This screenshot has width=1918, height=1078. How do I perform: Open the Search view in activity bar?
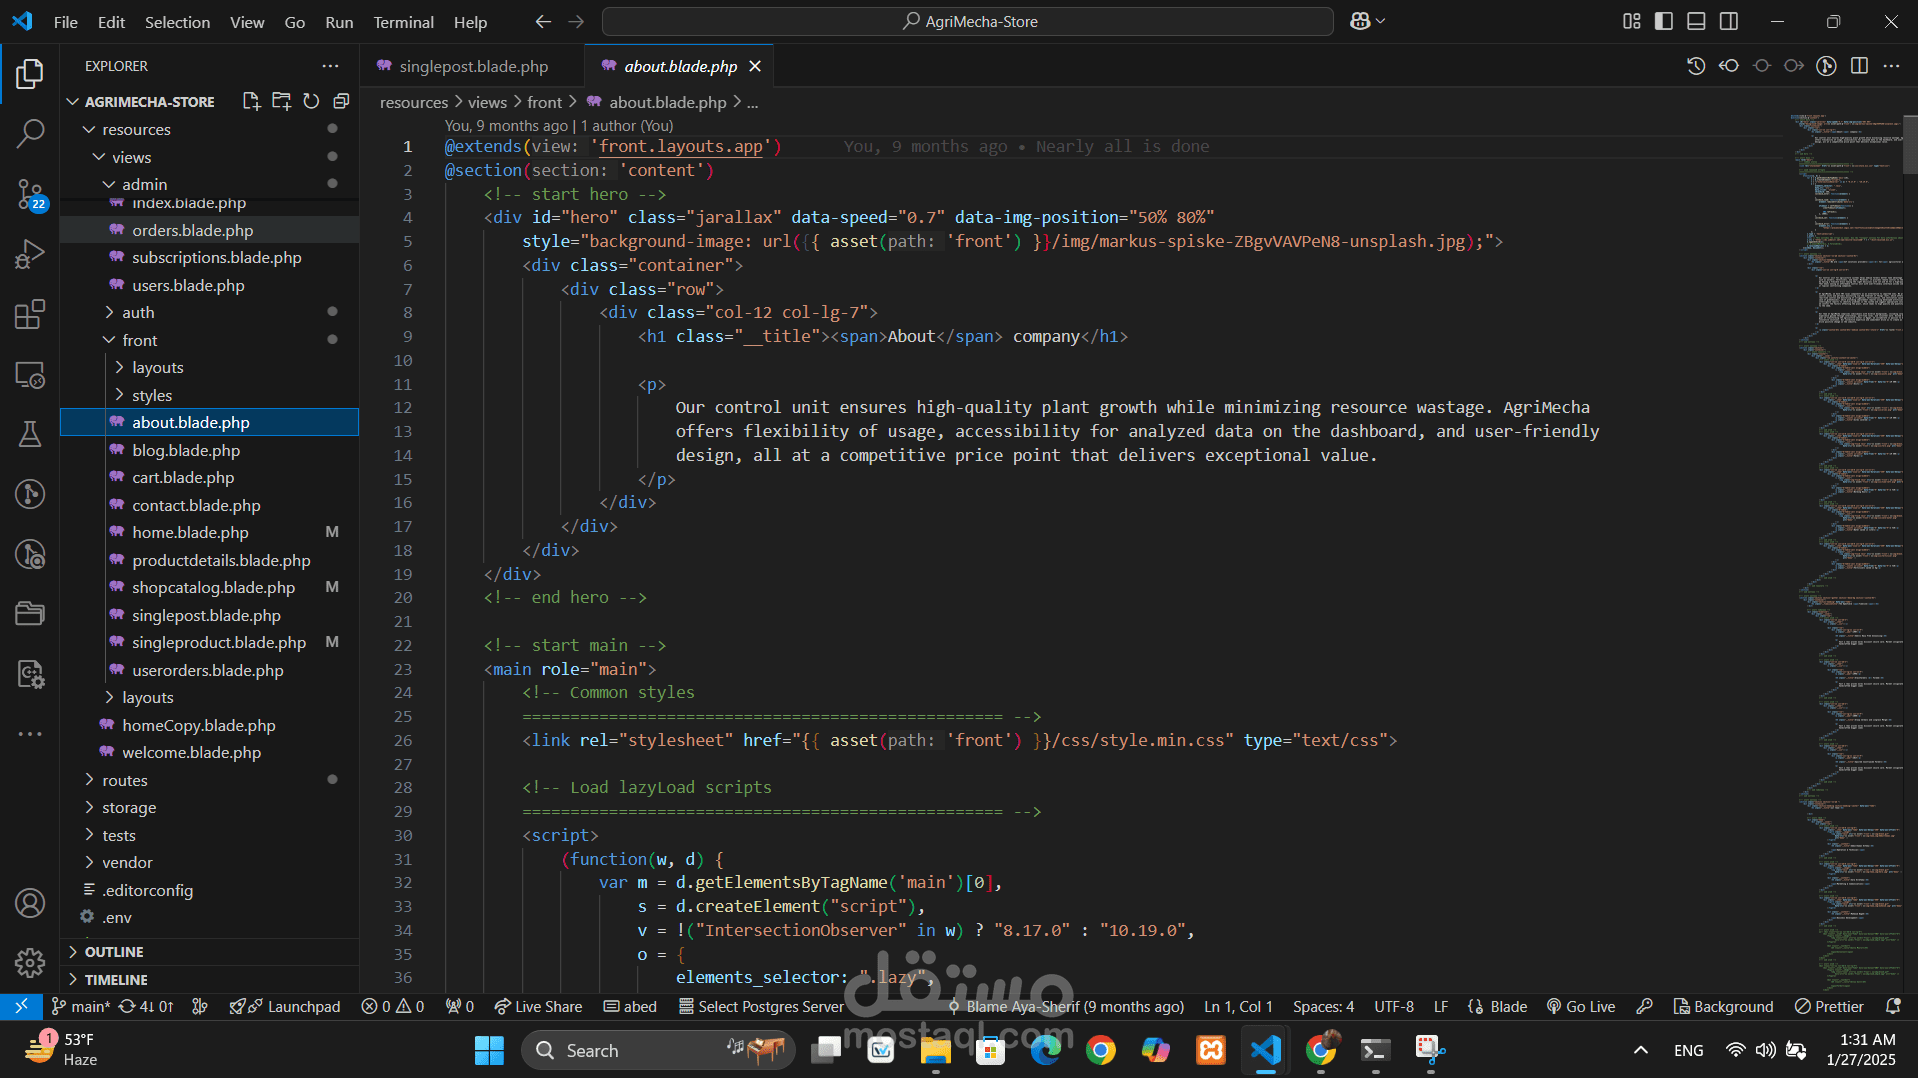click(30, 133)
